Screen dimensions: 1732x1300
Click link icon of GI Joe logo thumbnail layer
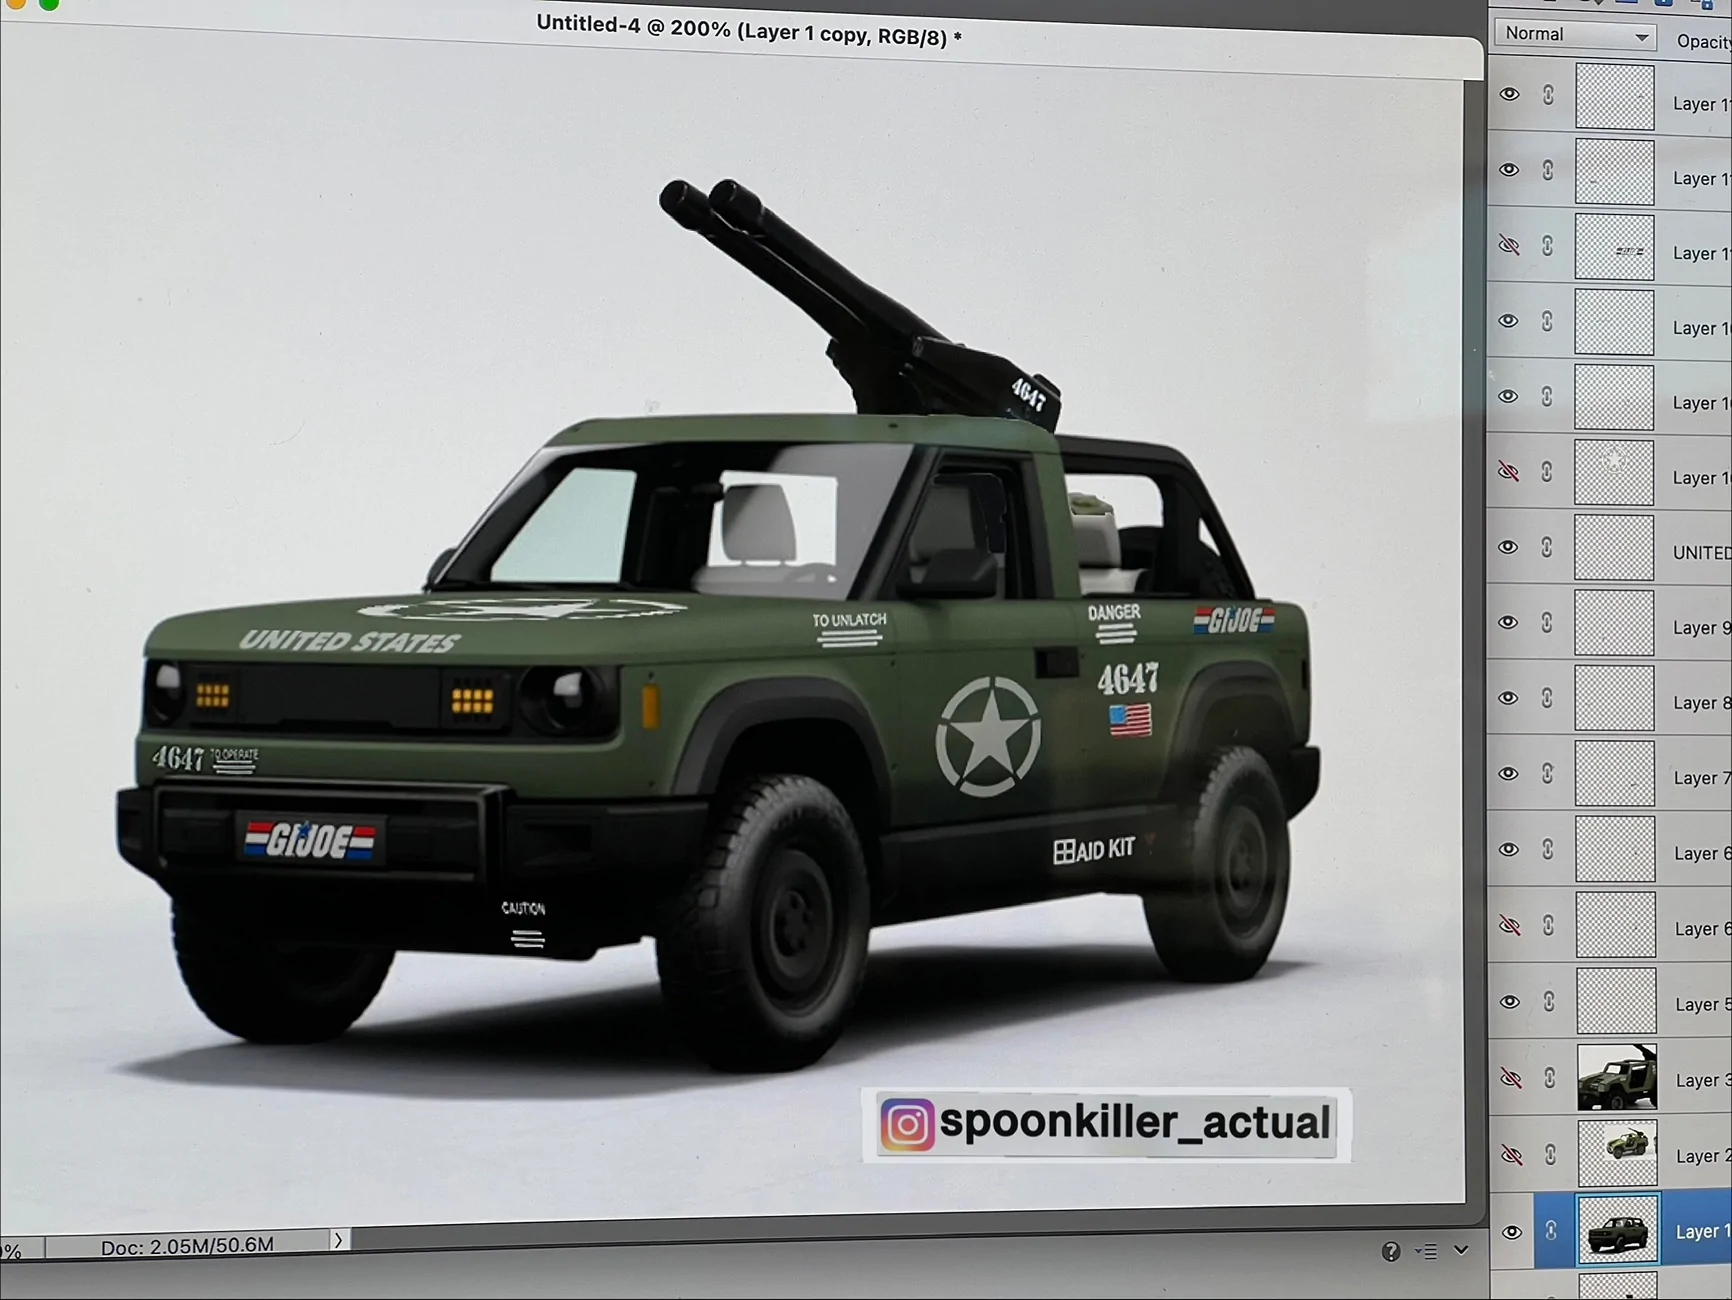(x=1547, y=245)
